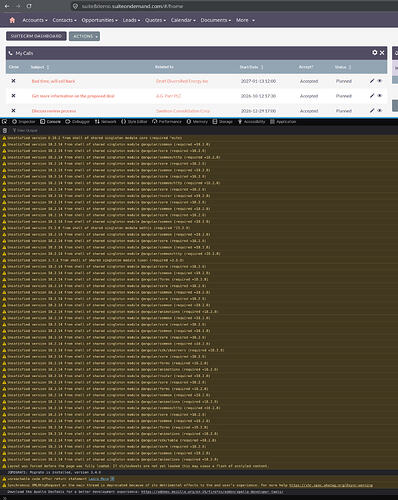Open the Leads menu dropdown
398x500 pixels.
131,20
